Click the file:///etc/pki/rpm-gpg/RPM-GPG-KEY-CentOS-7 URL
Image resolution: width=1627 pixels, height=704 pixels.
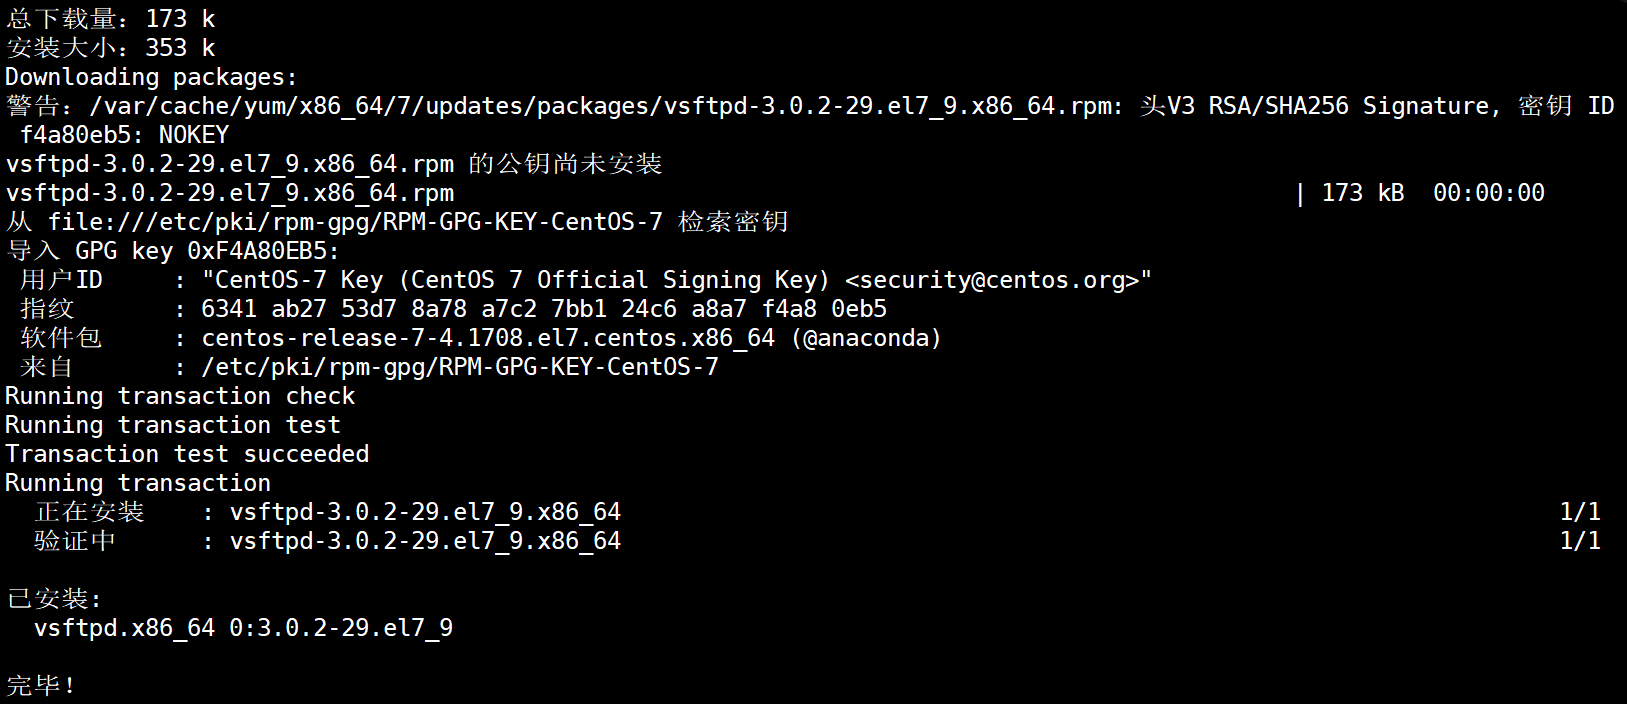pyautogui.click(x=355, y=222)
